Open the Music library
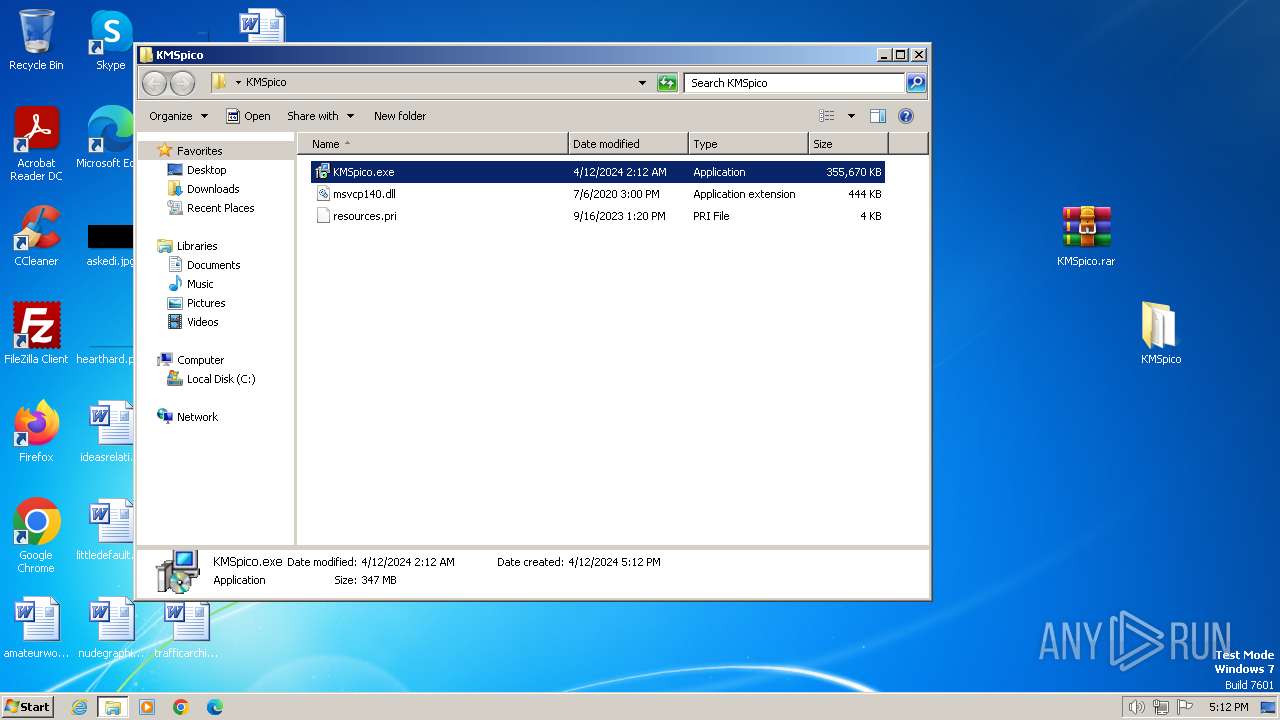The width and height of the screenshot is (1280, 720). pos(200,284)
